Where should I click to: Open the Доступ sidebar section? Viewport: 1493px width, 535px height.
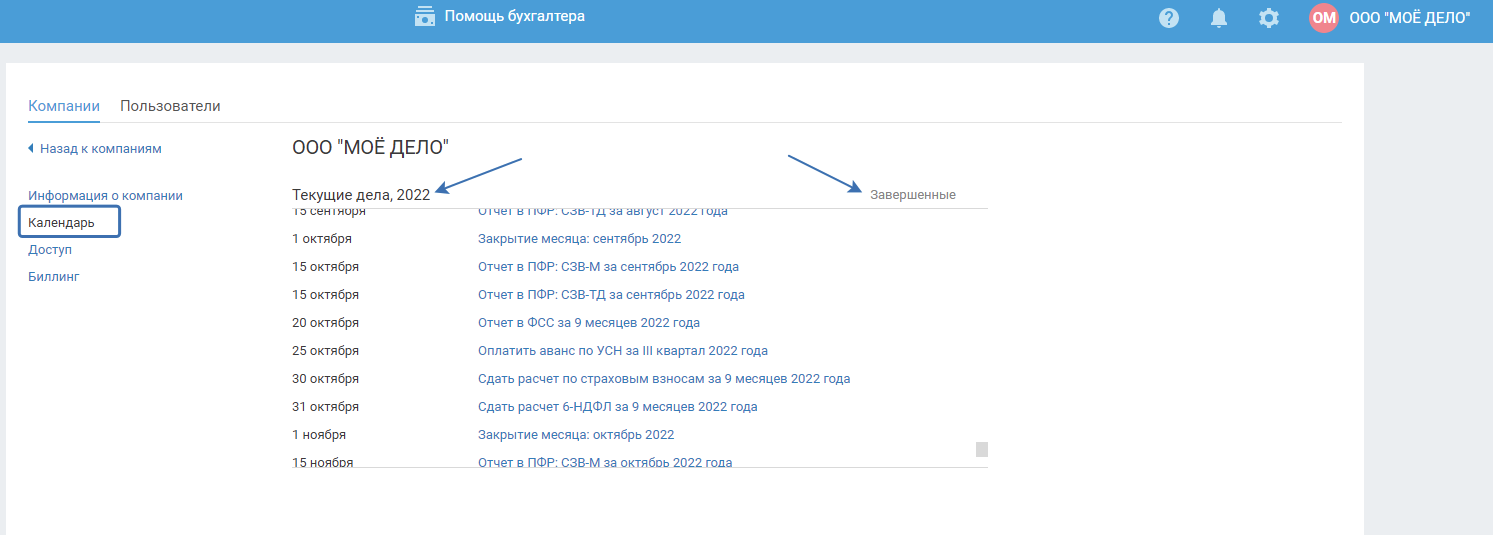[x=50, y=250]
